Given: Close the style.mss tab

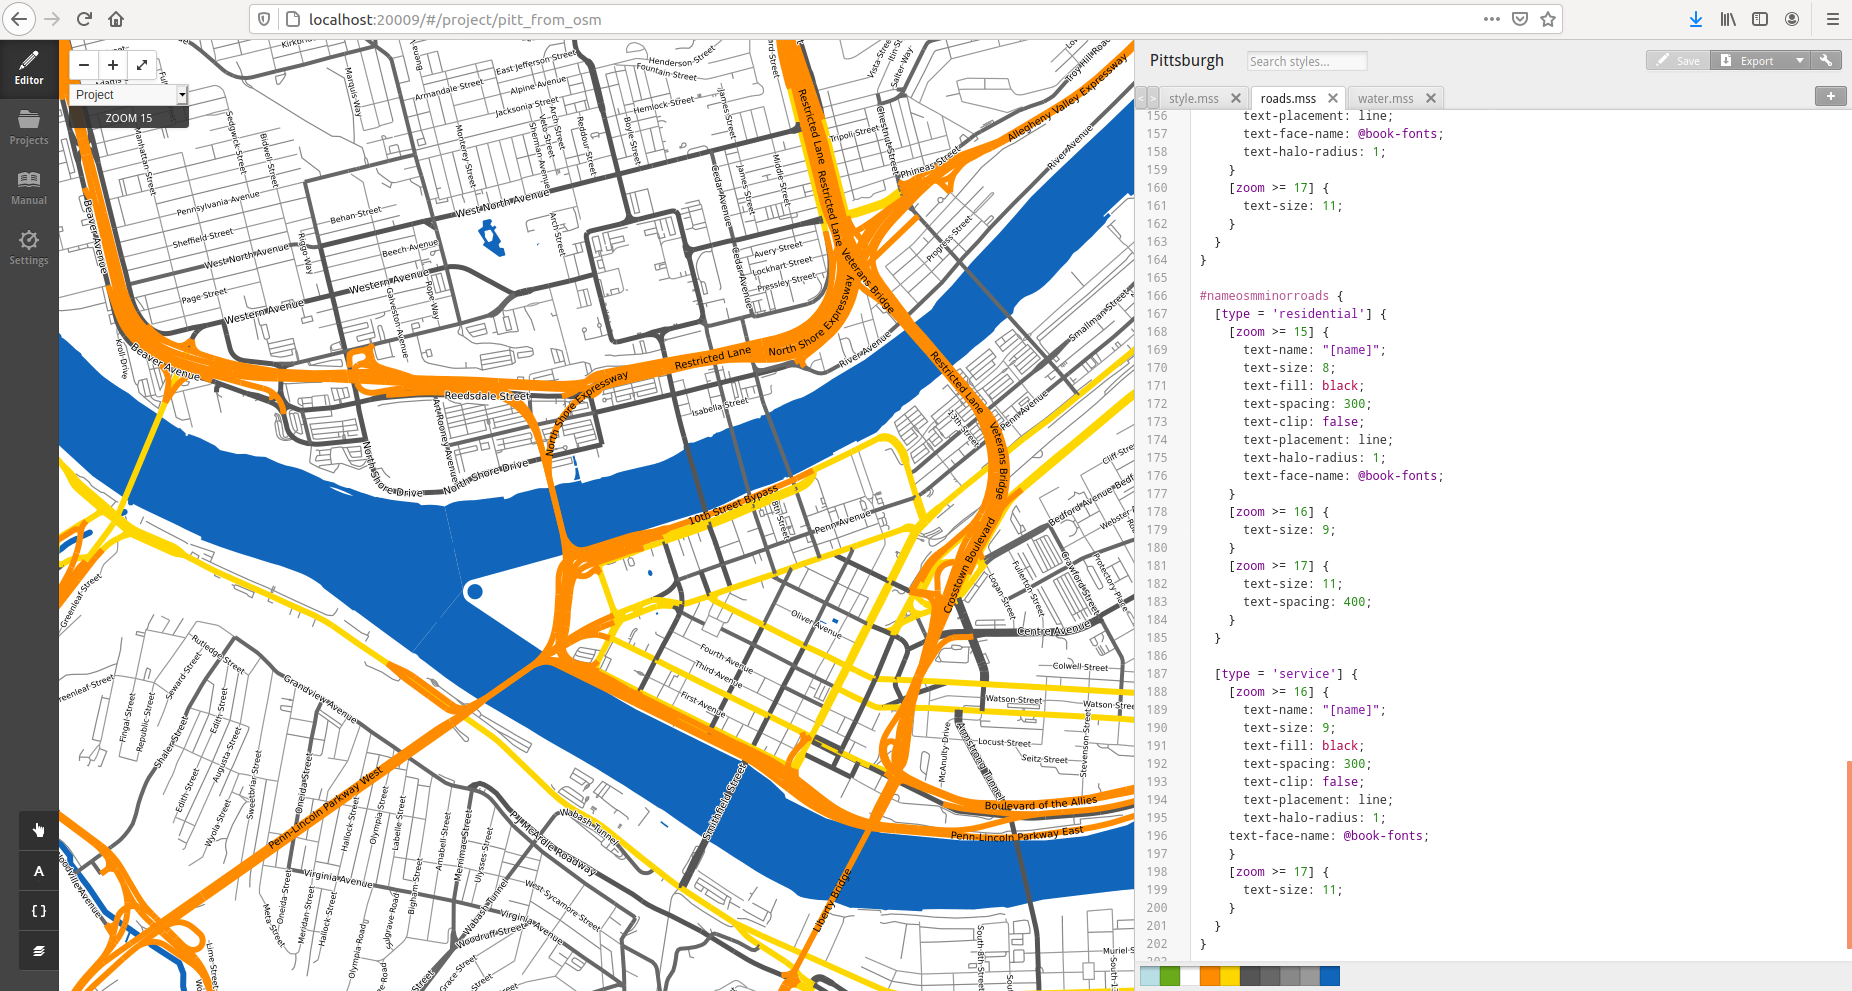Looking at the screenshot, I should [1236, 98].
